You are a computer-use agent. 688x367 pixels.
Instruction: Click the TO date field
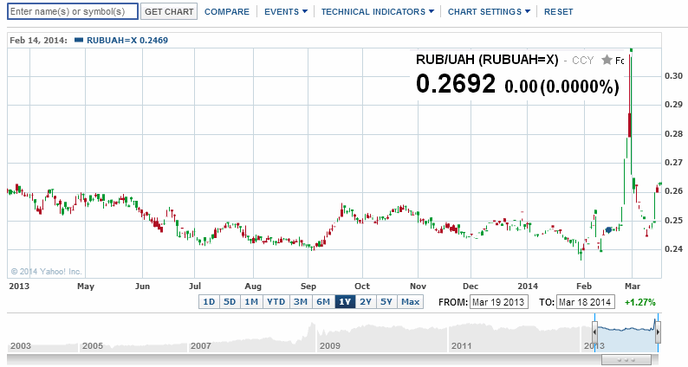pyautogui.click(x=585, y=302)
